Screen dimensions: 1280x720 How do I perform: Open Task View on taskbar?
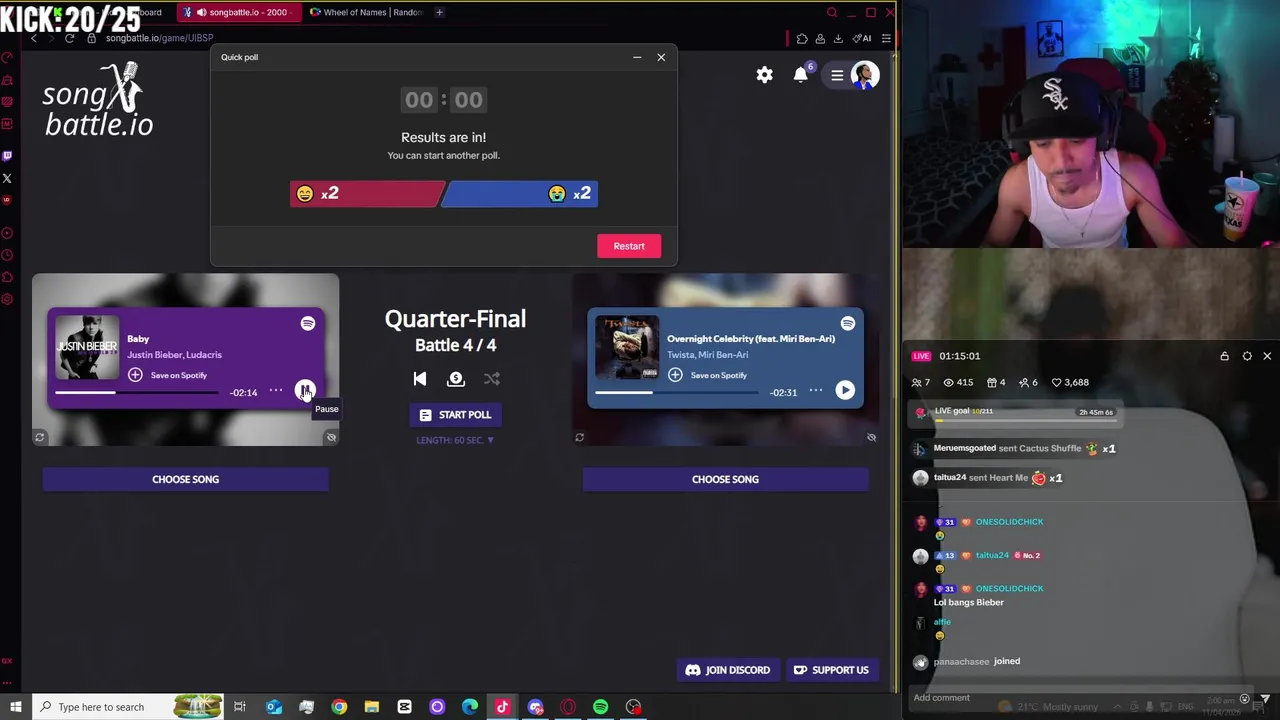point(240,707)
